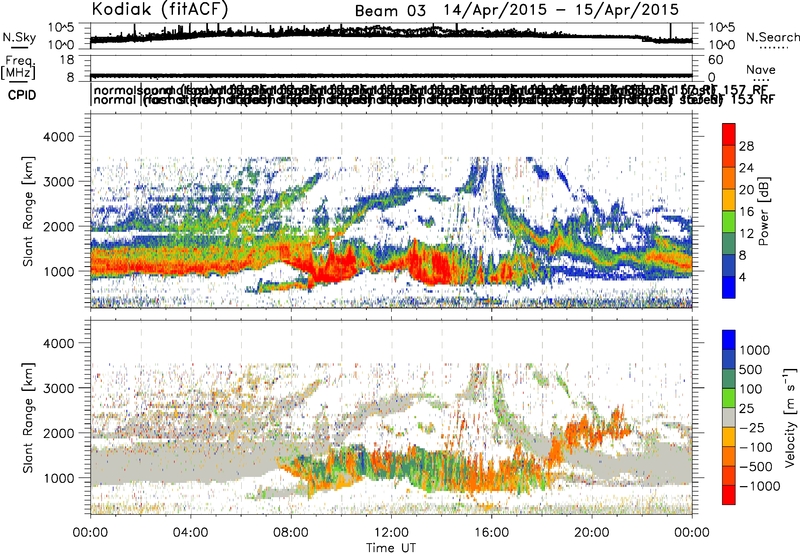Click the '28' label on Power colorbar
The image size is (800, 554).
[x=746, y=146]
